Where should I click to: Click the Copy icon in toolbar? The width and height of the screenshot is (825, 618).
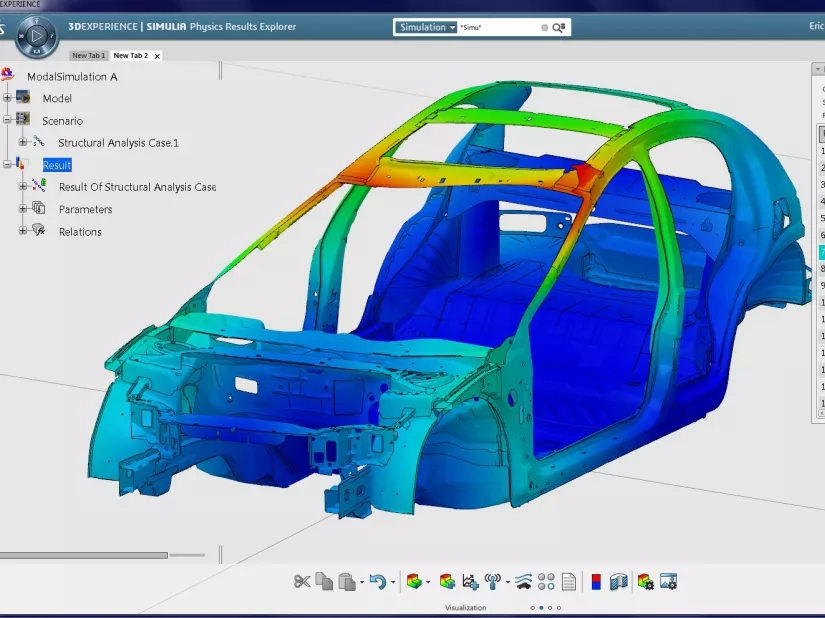click(324, 582)
